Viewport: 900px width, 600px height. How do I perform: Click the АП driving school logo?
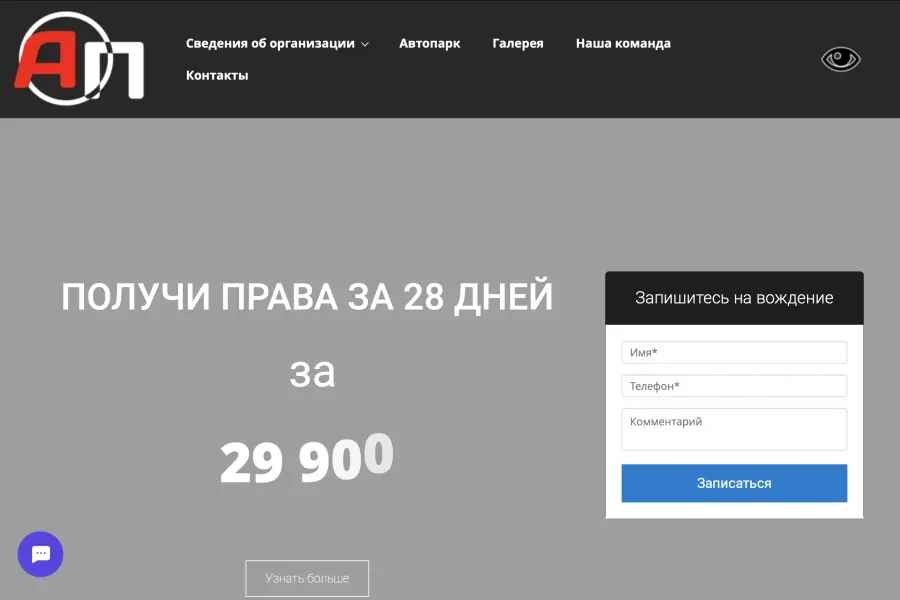click(x=80, y=58)
